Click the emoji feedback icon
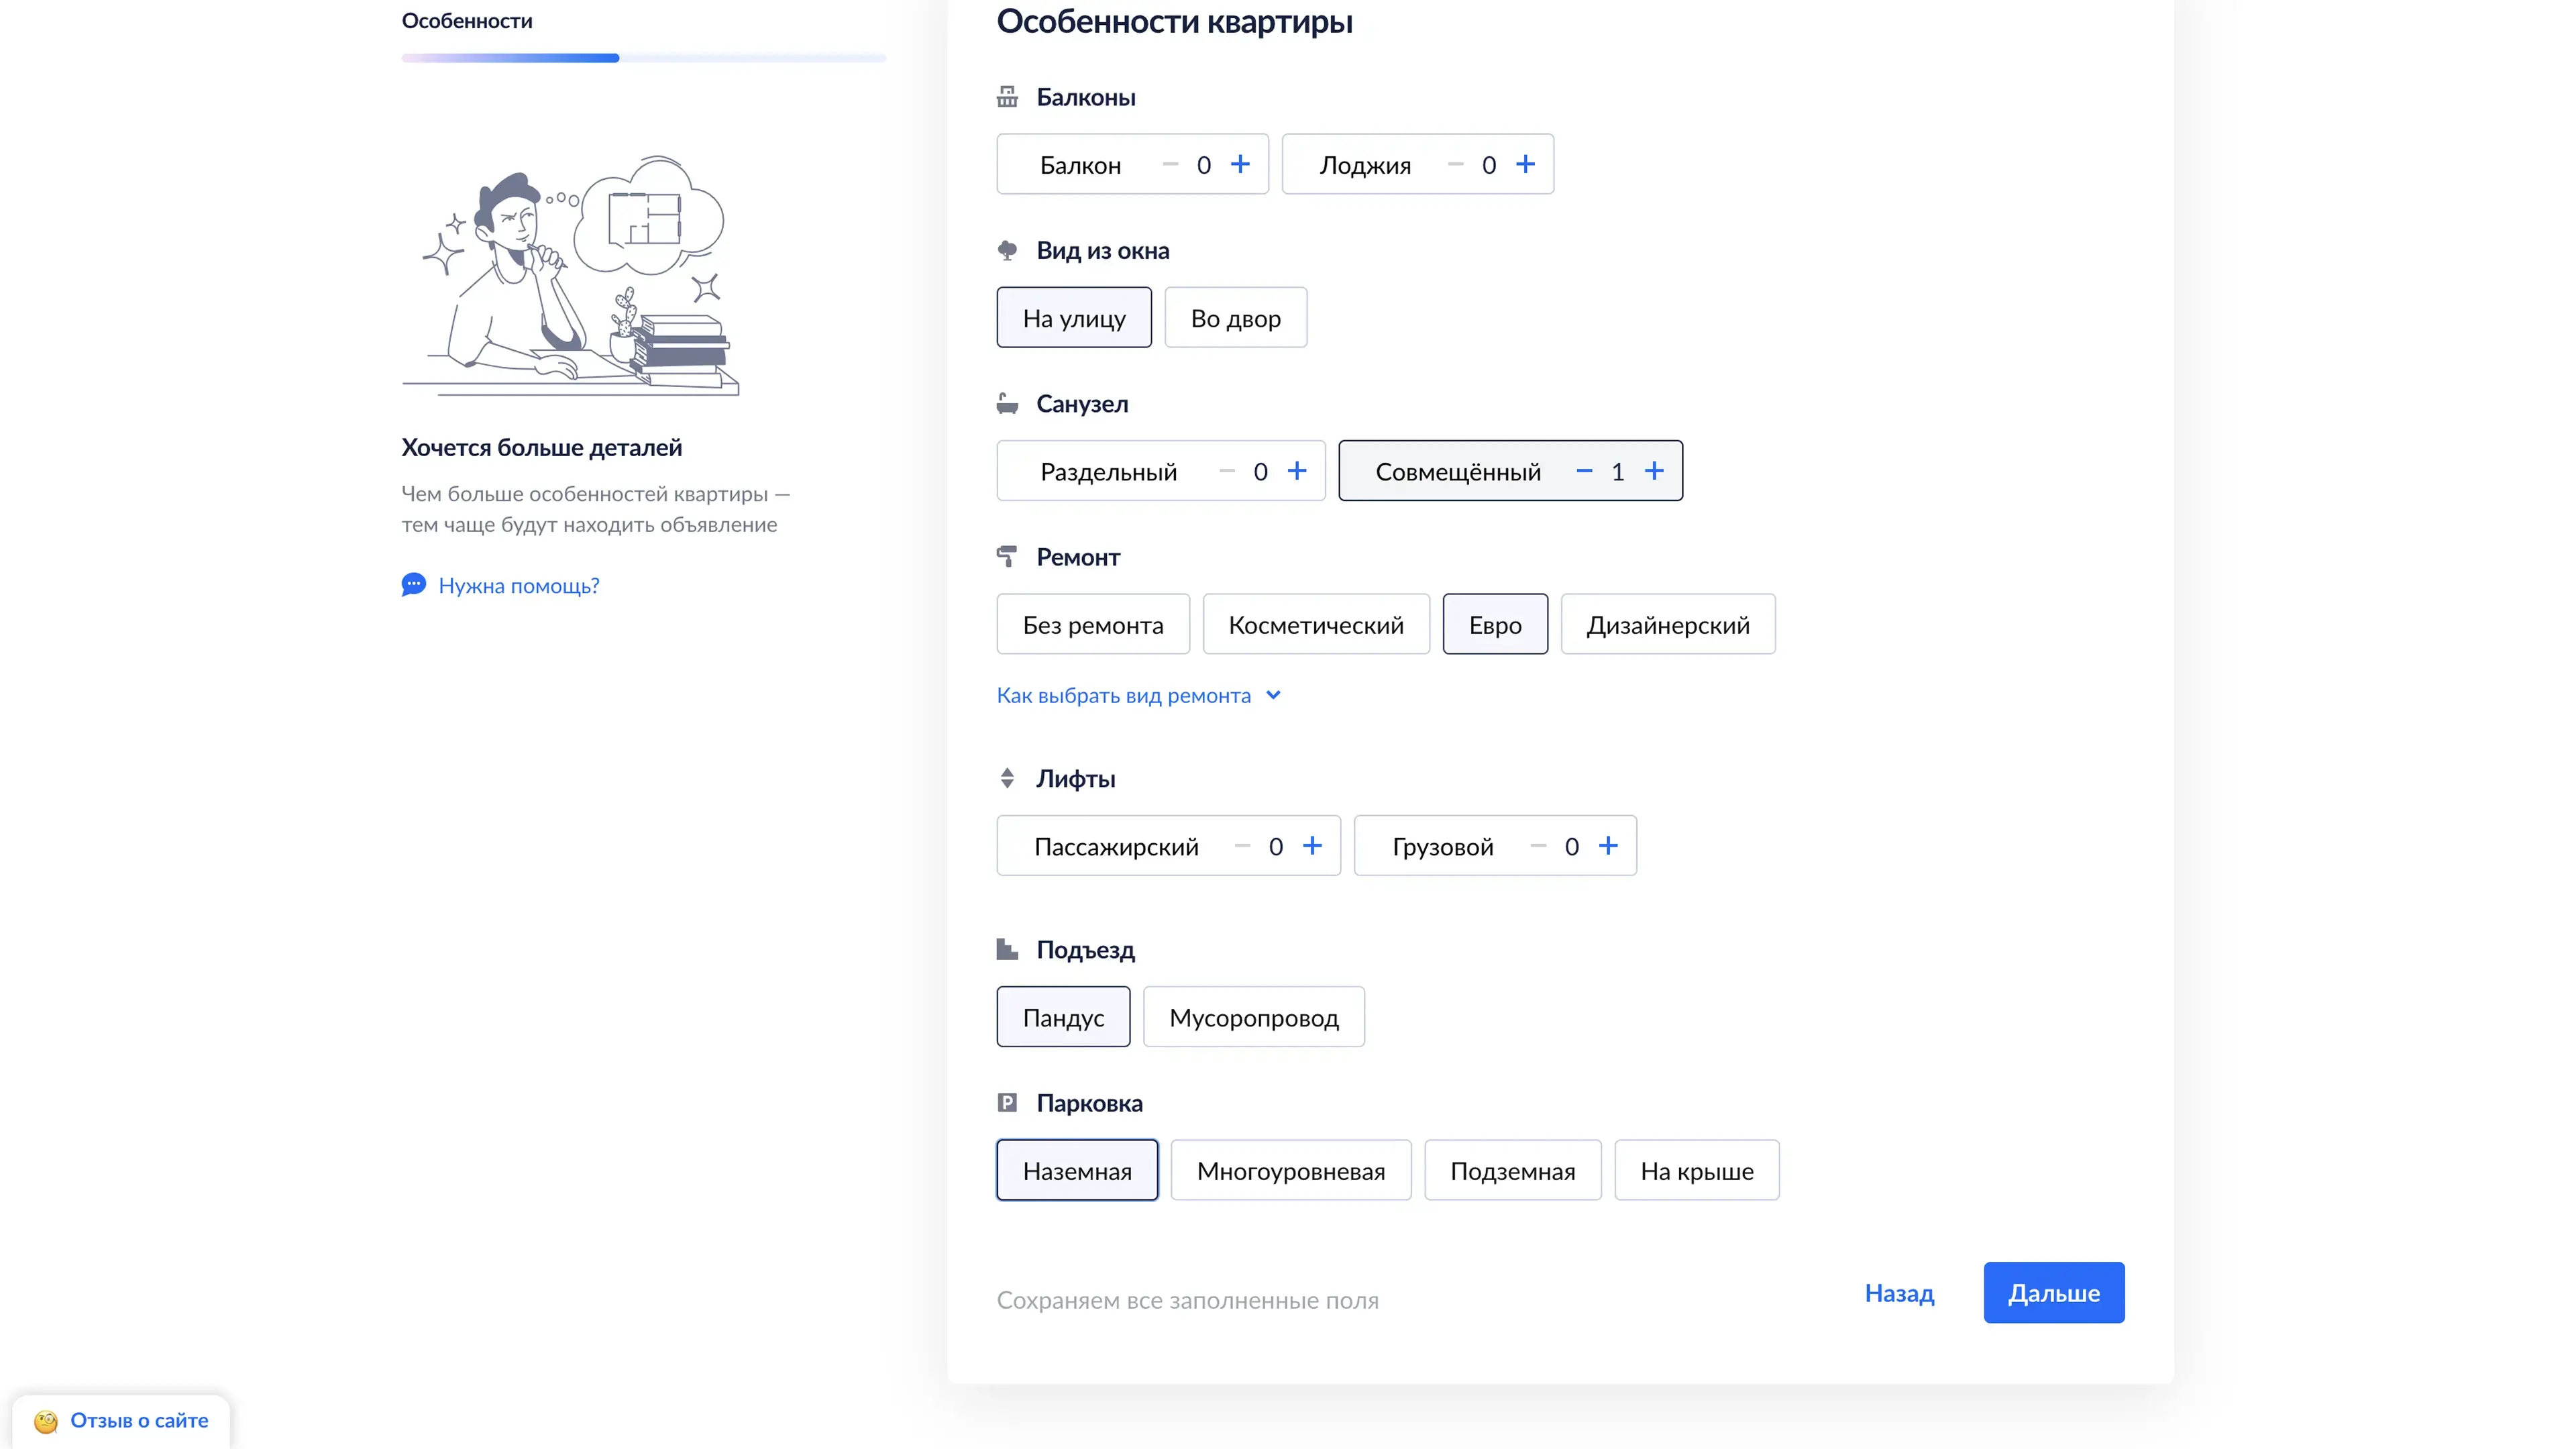Viewport: 2576px width, 1449px height. coord(46,1421)
